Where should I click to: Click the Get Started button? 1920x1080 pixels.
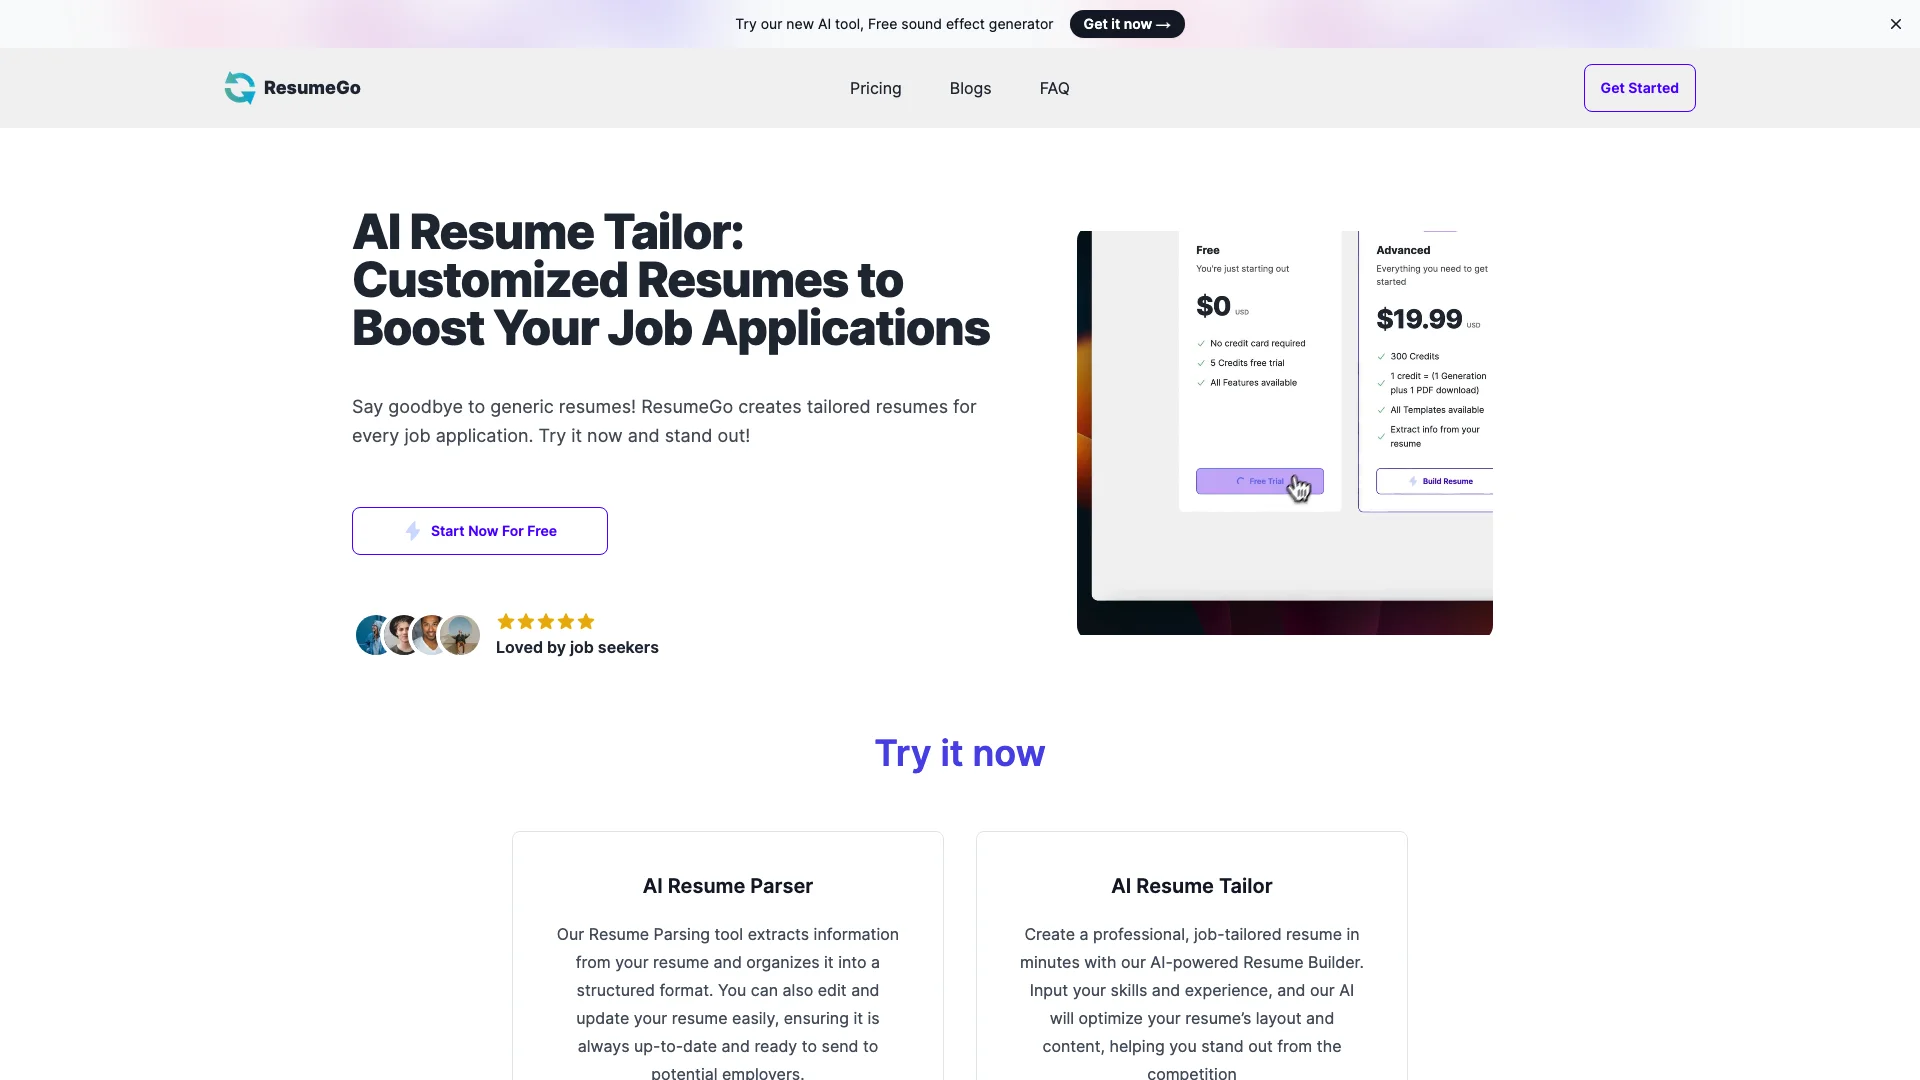tap(1639, 87)
